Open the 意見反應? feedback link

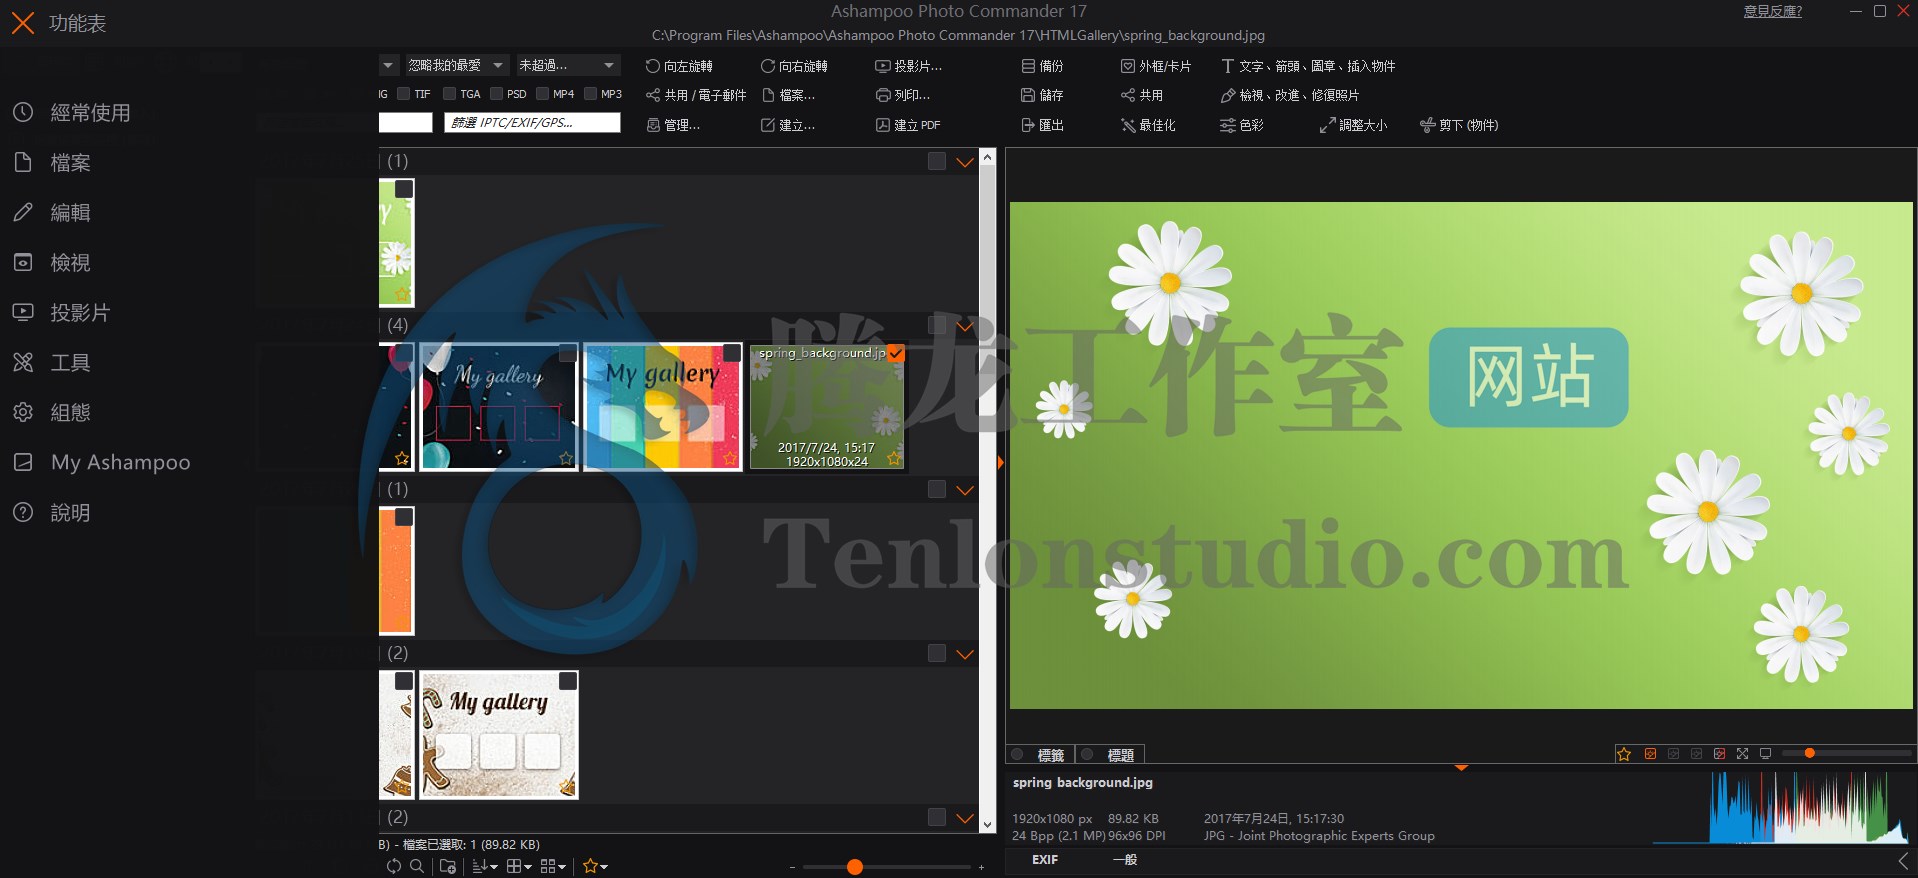1773,12
